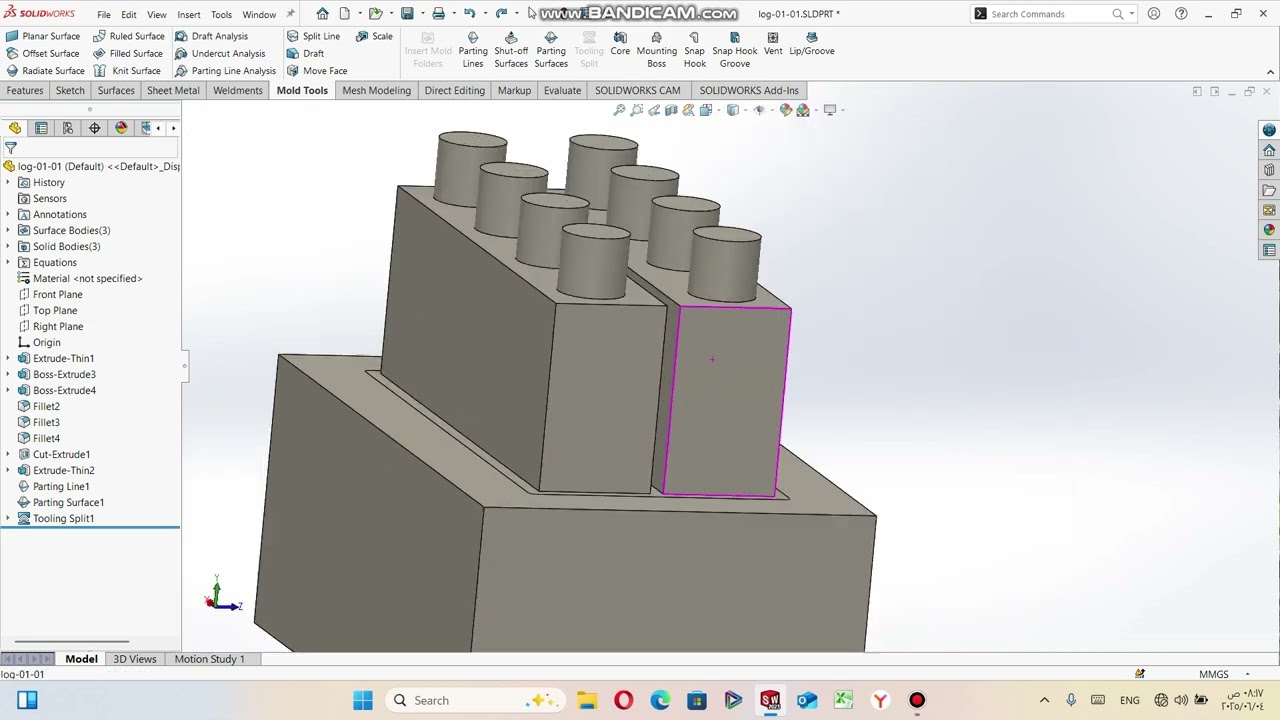Select the Offset Surface tool
The height and width of the screenshot is (720, 1280).
[x=43, y=53]
